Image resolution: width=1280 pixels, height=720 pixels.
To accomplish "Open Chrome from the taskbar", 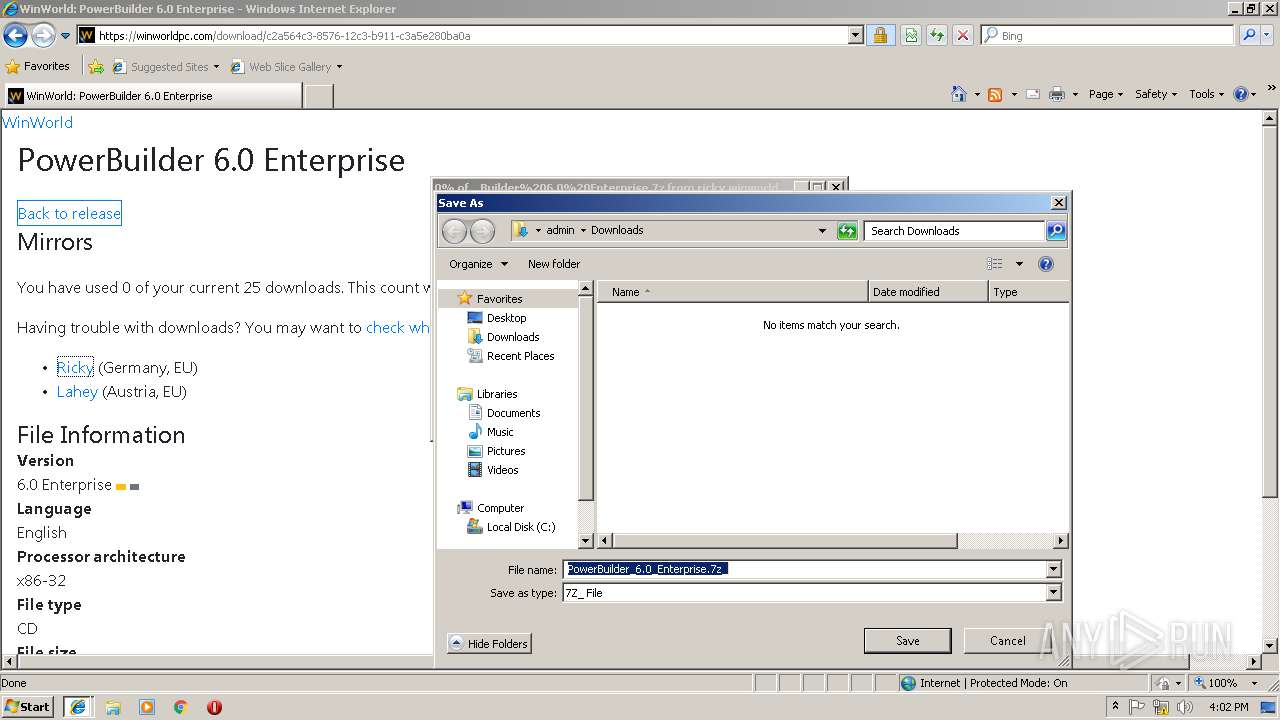I will pos(181,707).
